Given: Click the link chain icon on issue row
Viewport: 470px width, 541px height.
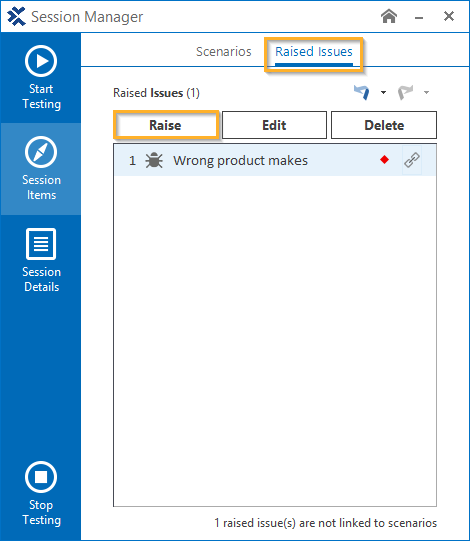Looking at the screenshot, I should click(412, 160).
